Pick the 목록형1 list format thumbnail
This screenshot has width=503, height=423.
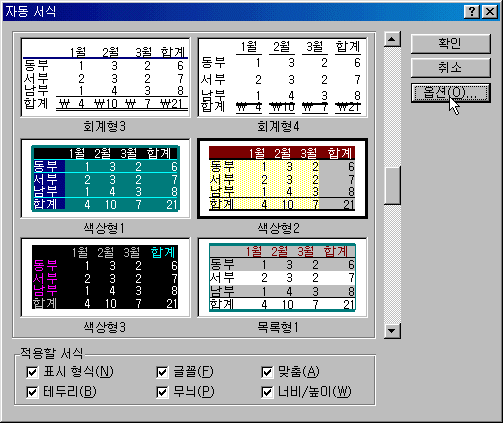click(x=283, y=277)
